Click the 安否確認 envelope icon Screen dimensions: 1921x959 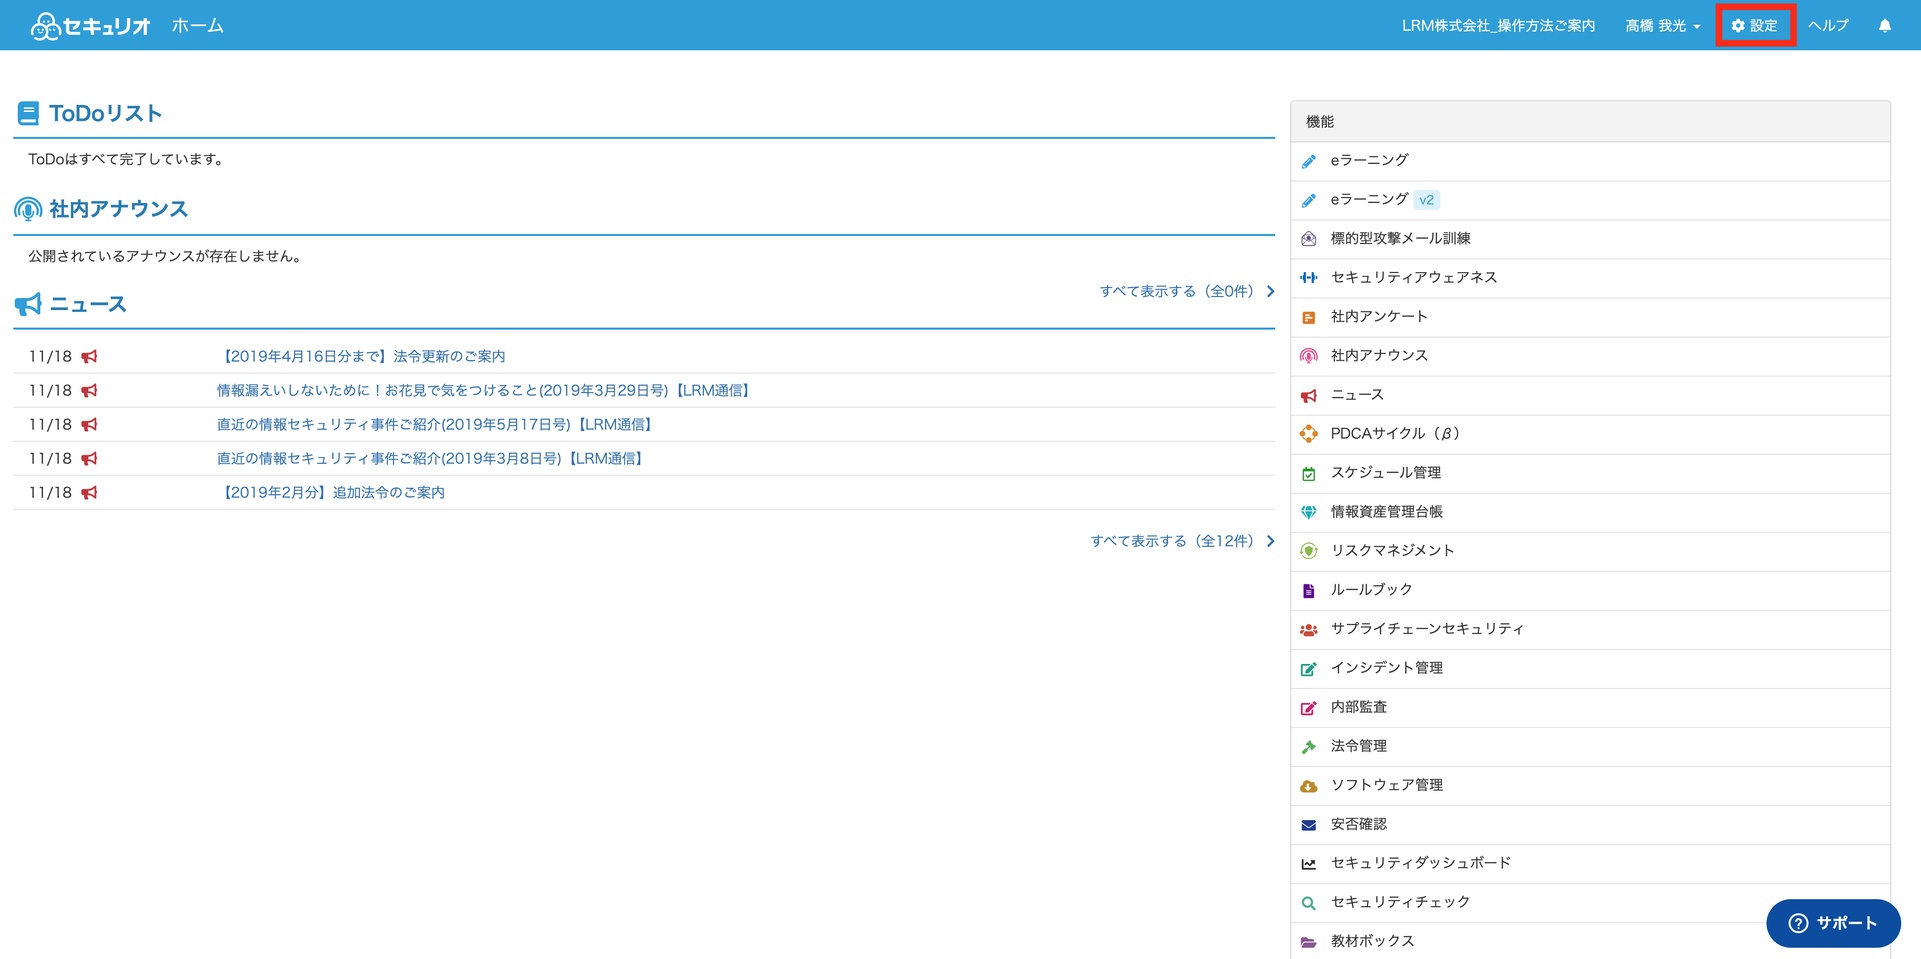click(1308, 825)
